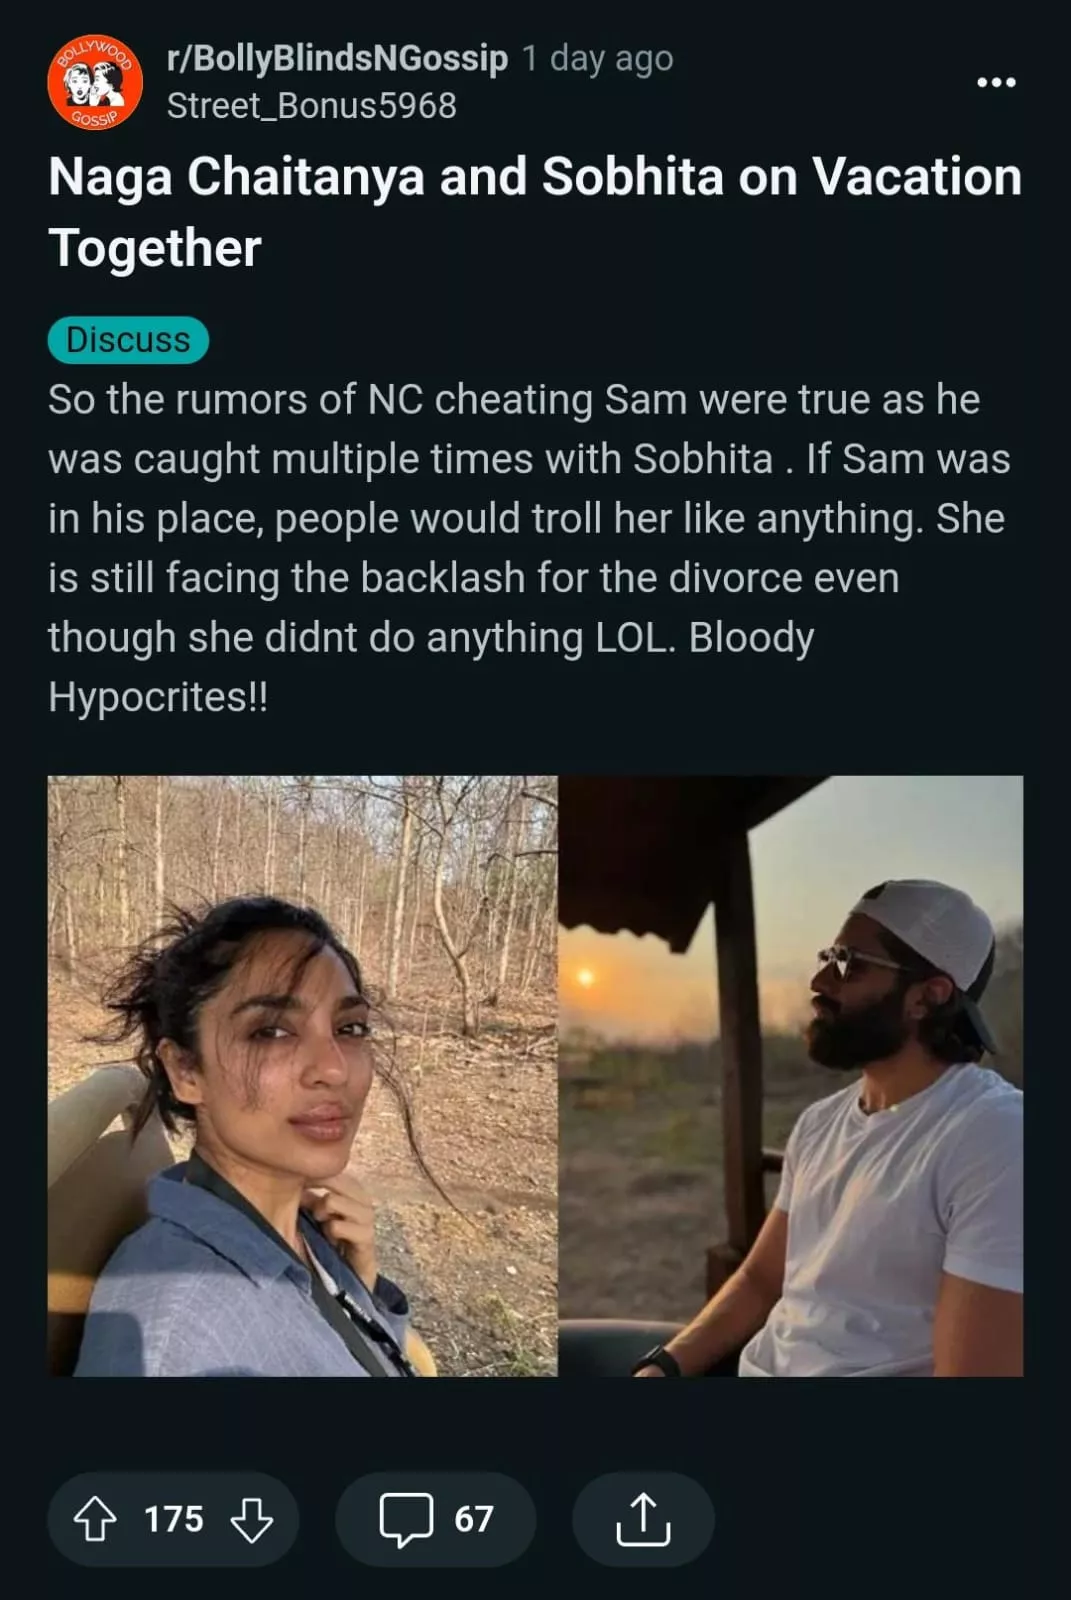Open the right sunset photo

coord(790,1075)
